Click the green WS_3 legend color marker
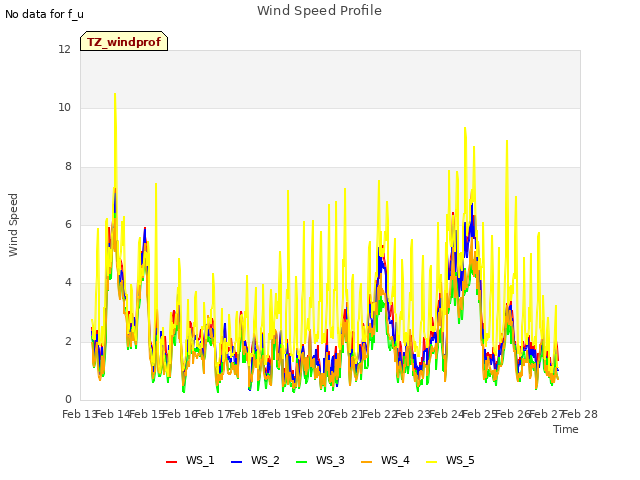The width and height of the screenshot is (640, 480). [302, 462]
